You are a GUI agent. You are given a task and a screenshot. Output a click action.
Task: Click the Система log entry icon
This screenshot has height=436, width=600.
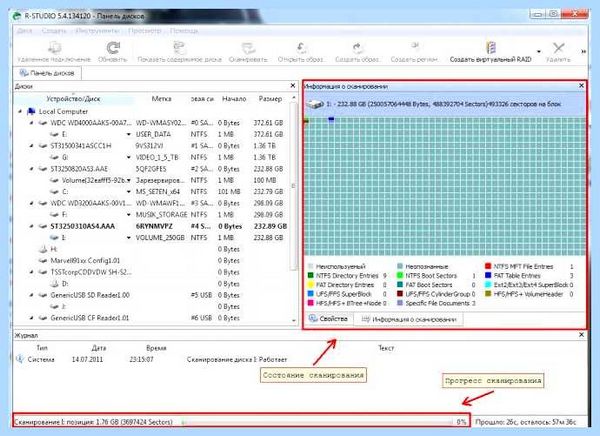pyautogui.click(x=20, y=359)
